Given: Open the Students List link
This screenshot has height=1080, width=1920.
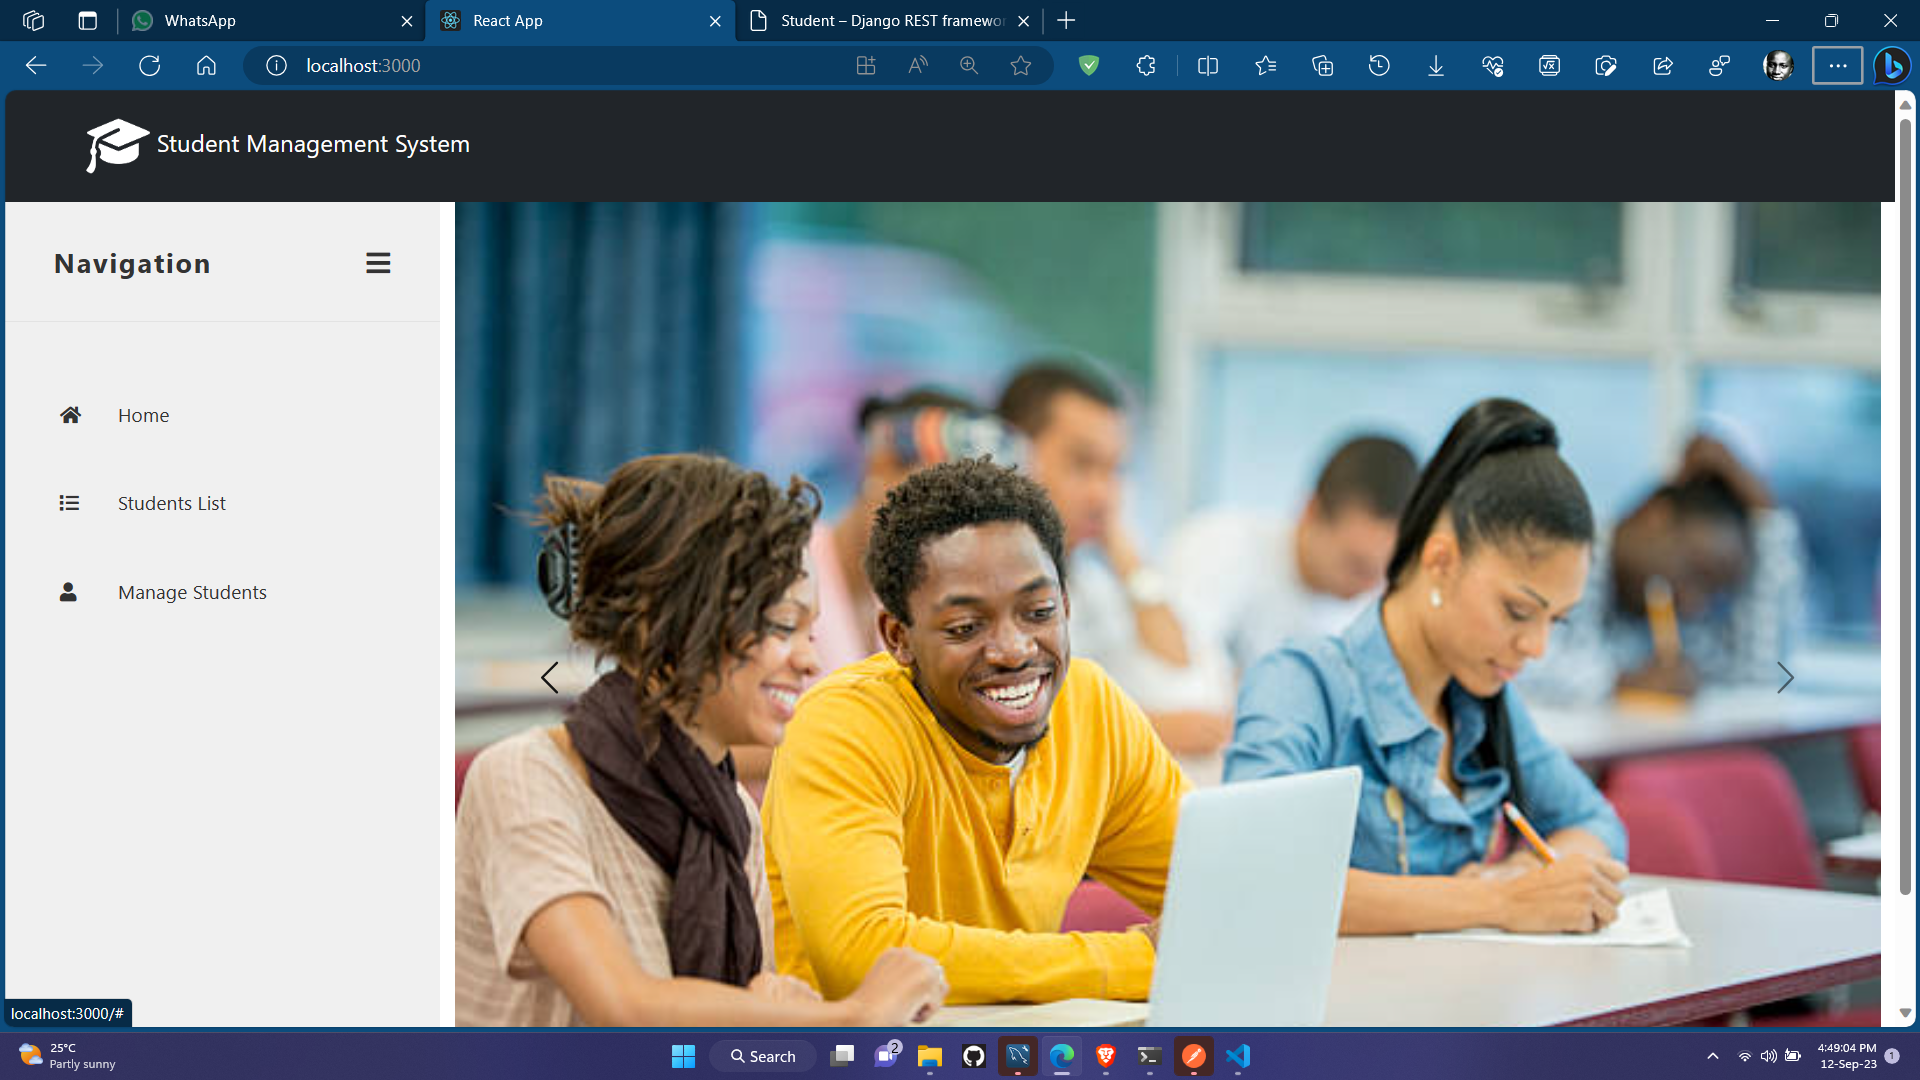Looking at the screenshot, I should (x=171, y=503).
